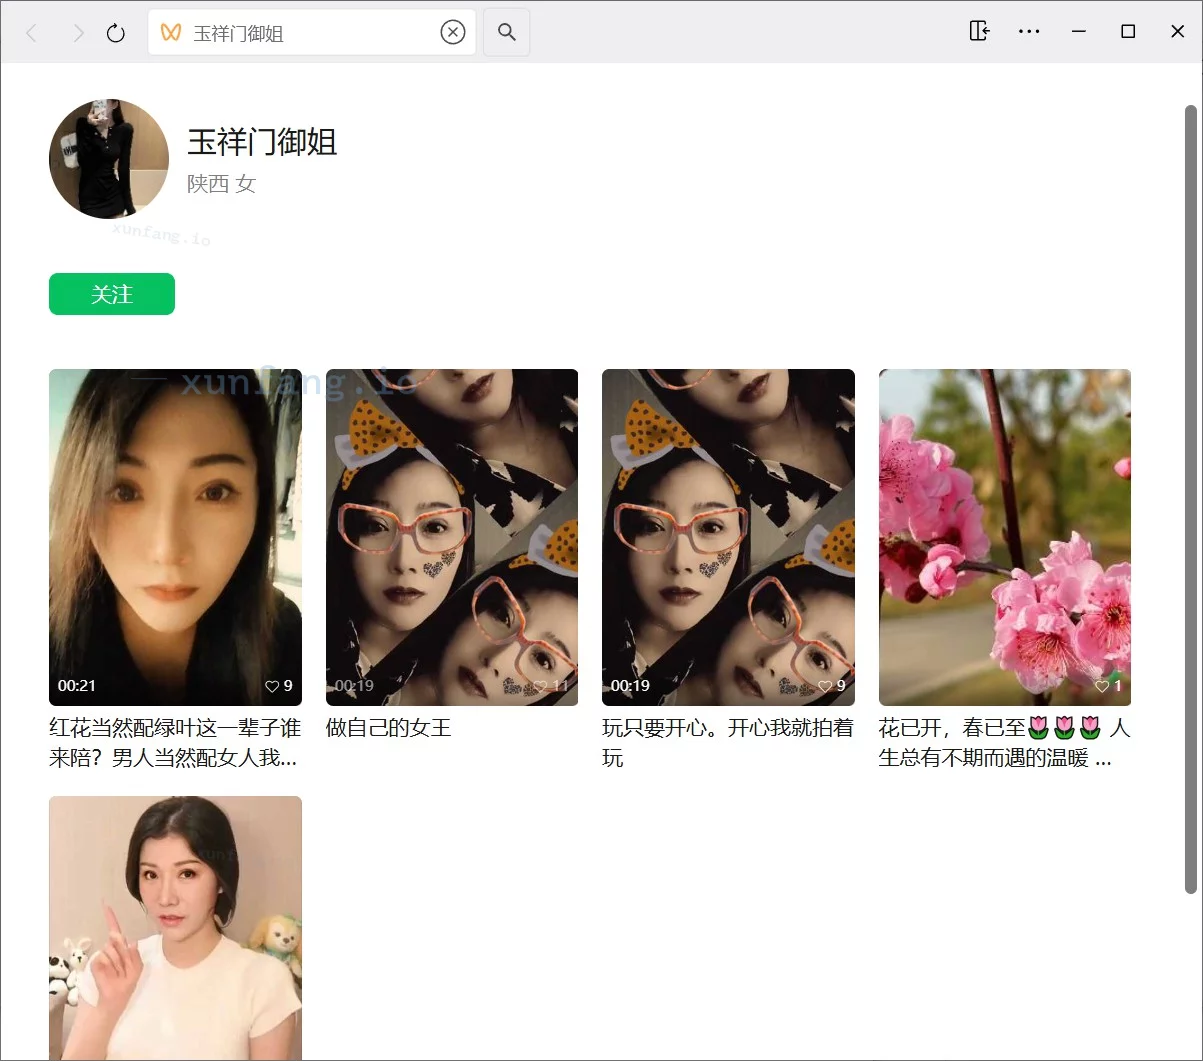Image resolution: width=1203 pixels, height=1061 pixels.
Task: Click the butterfly logo in the search box
Action: 171,33
